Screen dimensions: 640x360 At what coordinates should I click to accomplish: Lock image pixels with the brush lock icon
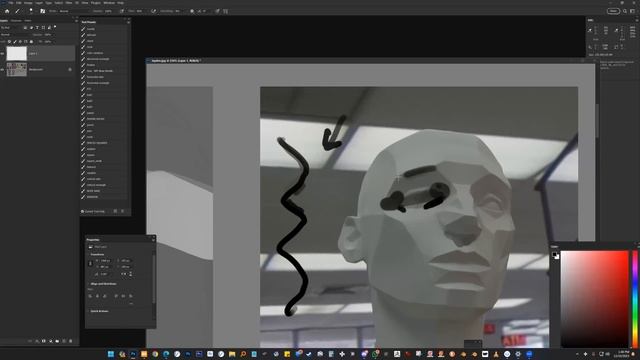tap(15, 42)
